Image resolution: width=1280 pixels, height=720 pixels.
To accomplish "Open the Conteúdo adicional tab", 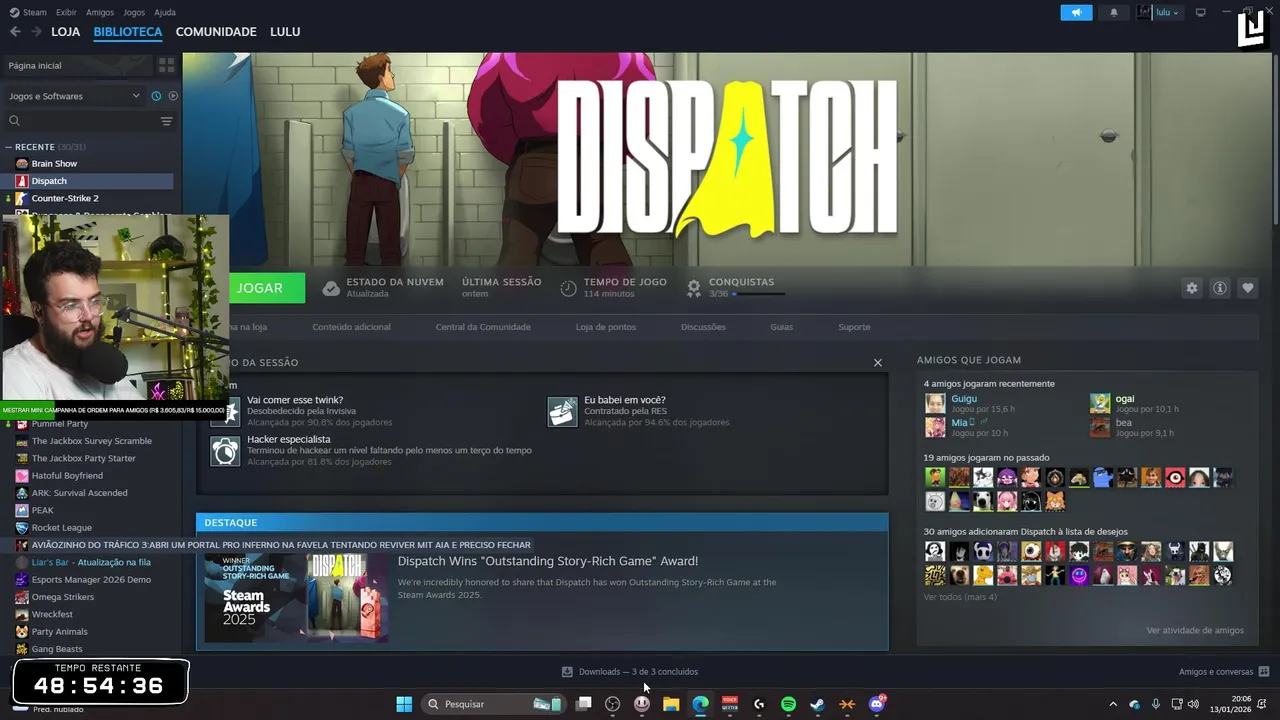I will (351, 327).
